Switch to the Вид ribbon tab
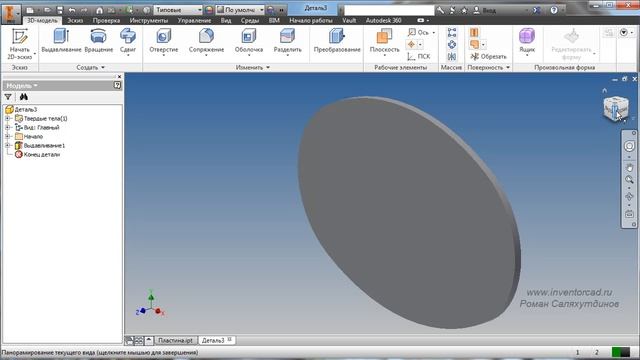The width and height of the screenshot is (640, 360). click(226, 20)
